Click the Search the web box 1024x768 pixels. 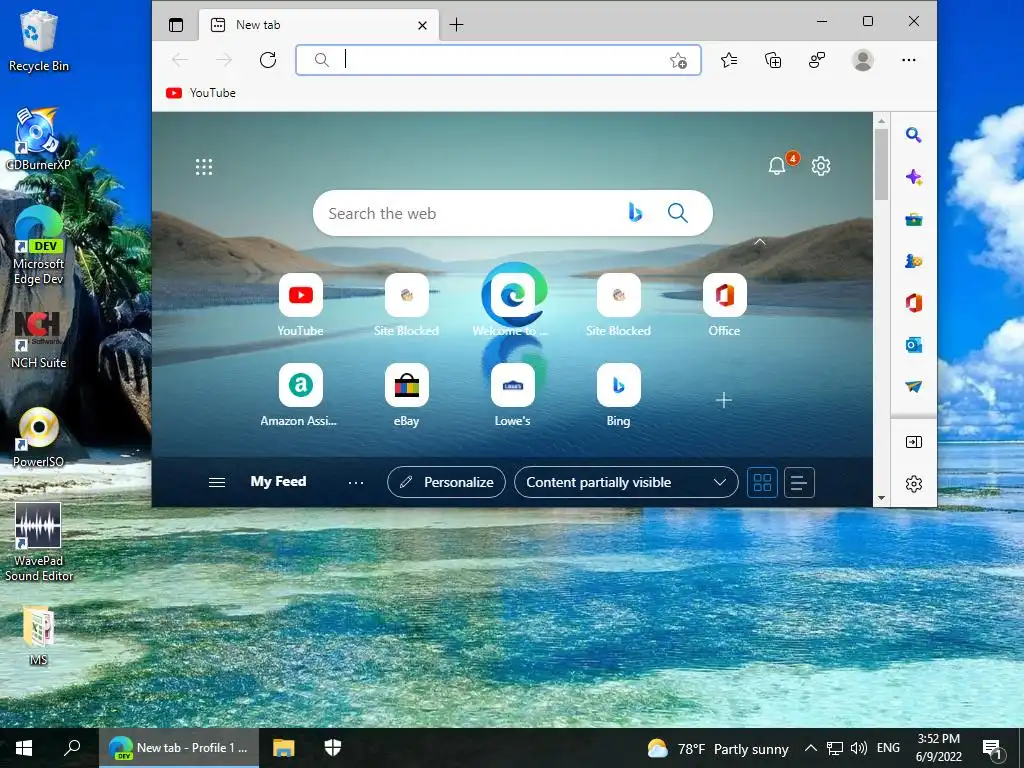(513, 213)
